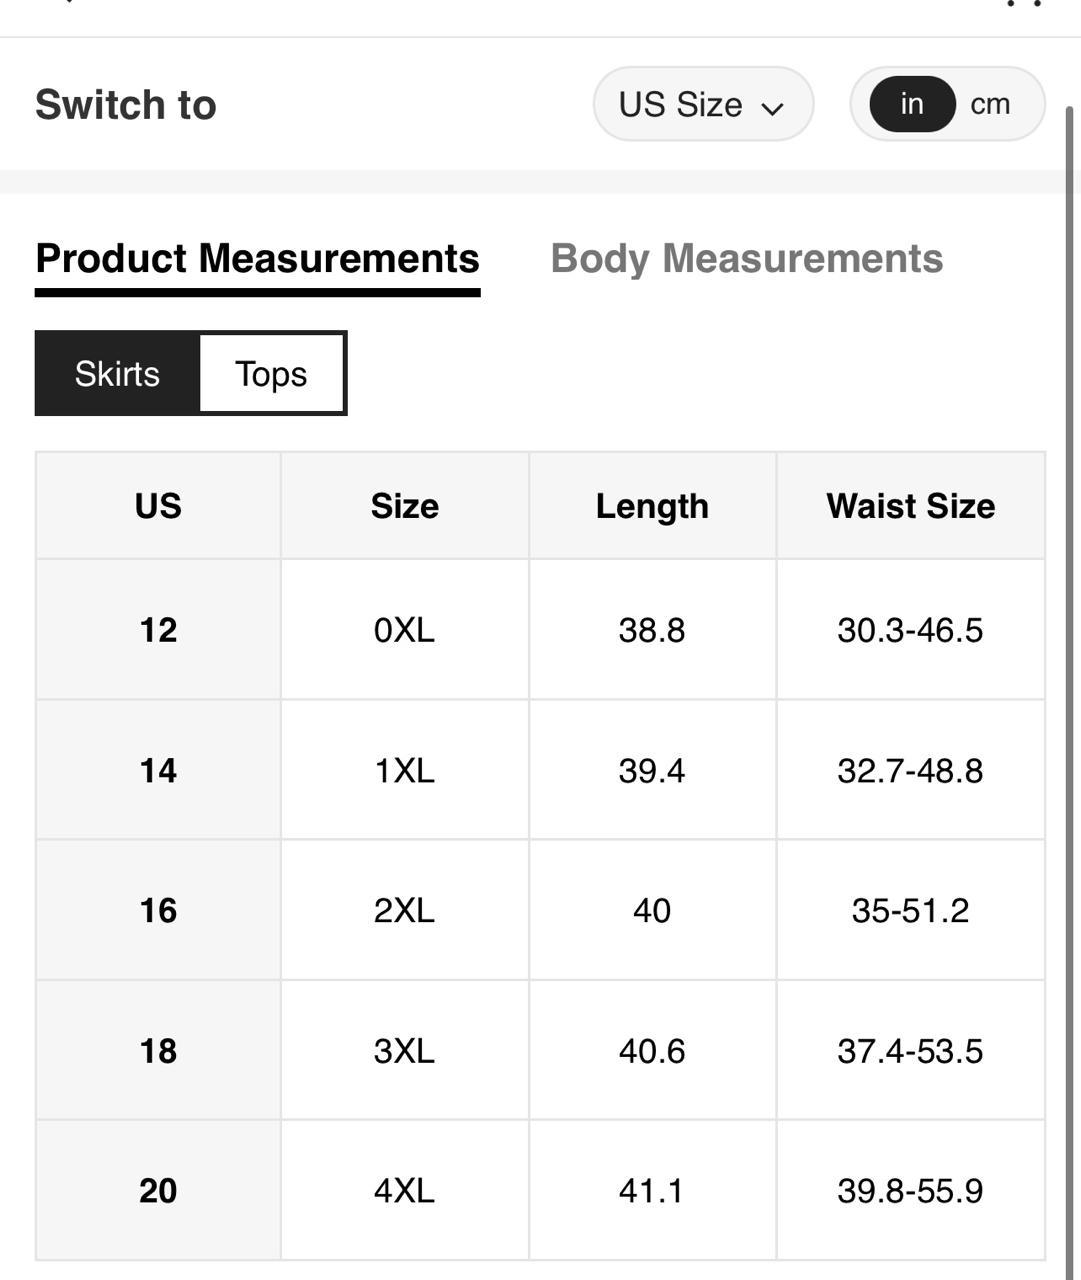The height and width of the screenshot is (1280, 1081).
Task: Open the US Size dropdown
Action: [x=703, y=104]
